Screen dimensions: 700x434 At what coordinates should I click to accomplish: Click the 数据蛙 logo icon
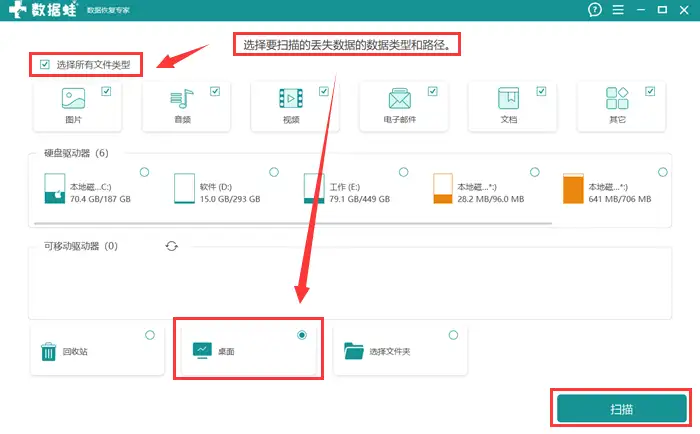(x=18, y=9)
